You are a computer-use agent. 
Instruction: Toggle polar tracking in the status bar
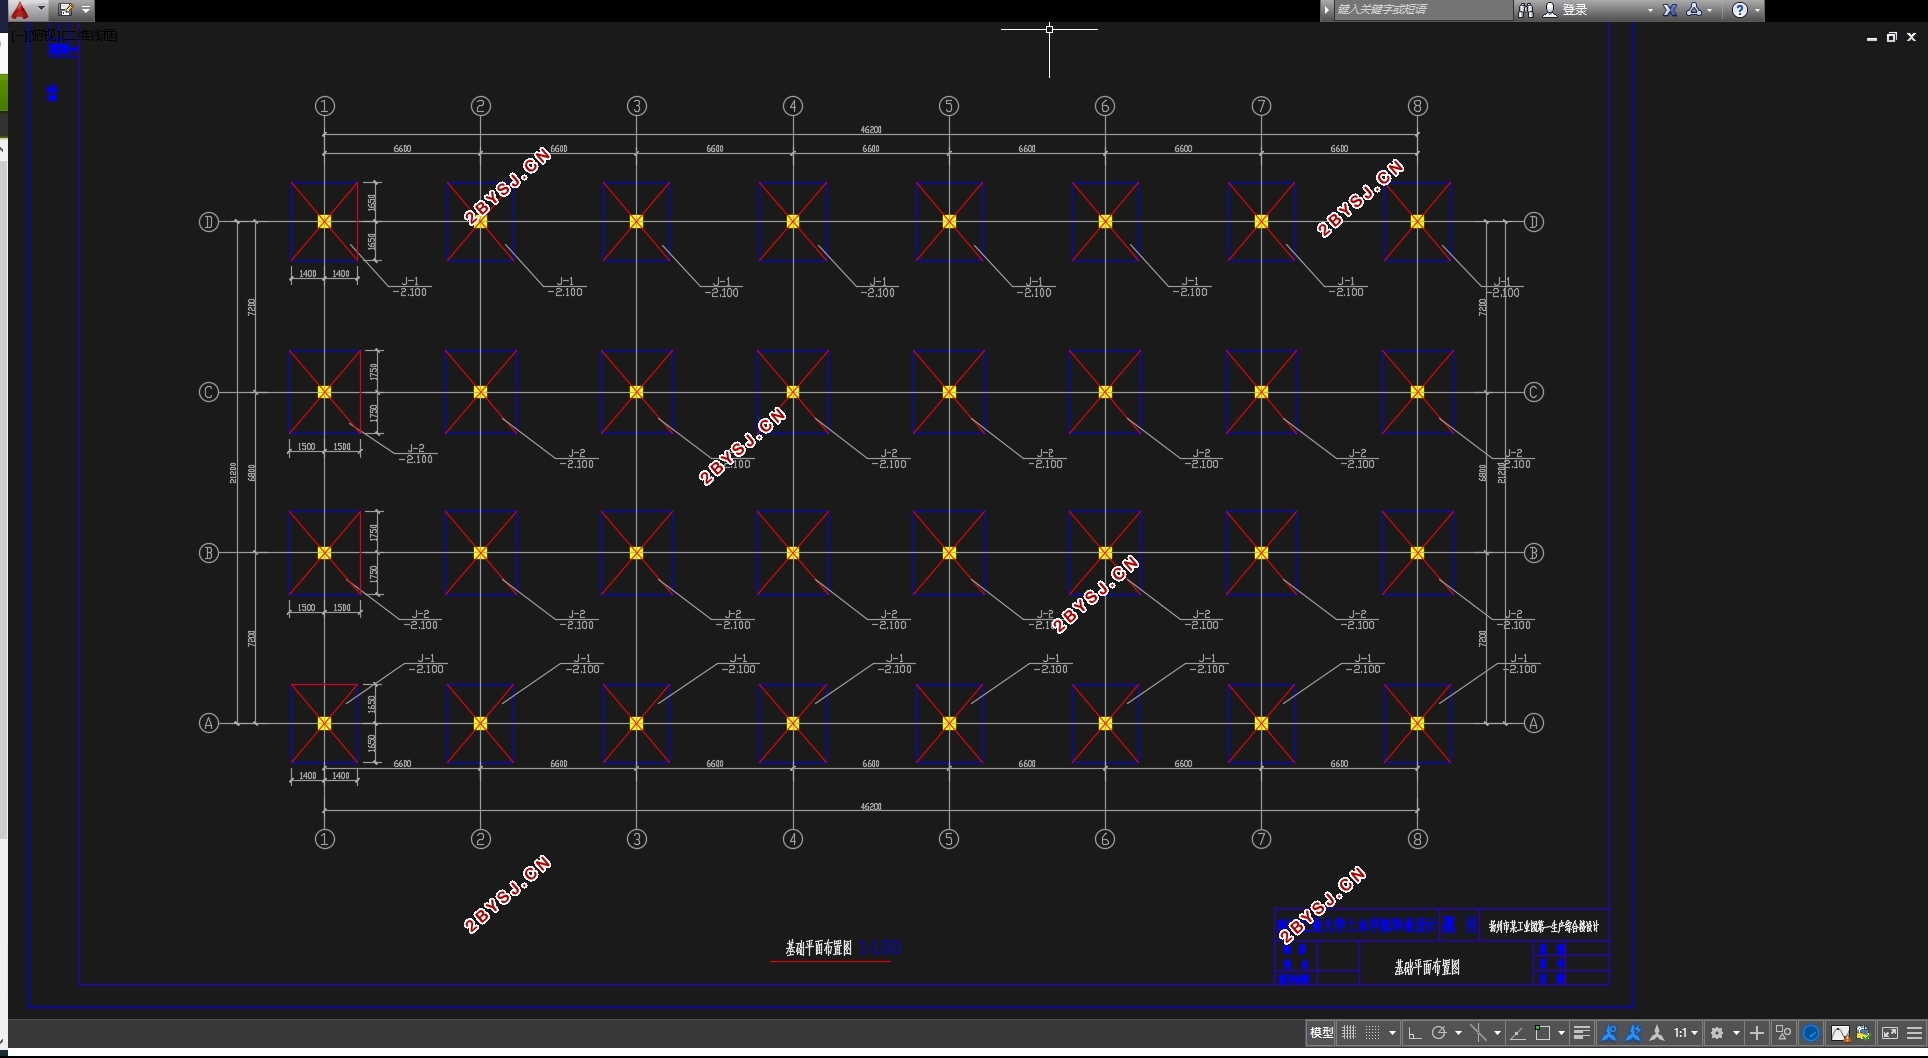1439,1033
